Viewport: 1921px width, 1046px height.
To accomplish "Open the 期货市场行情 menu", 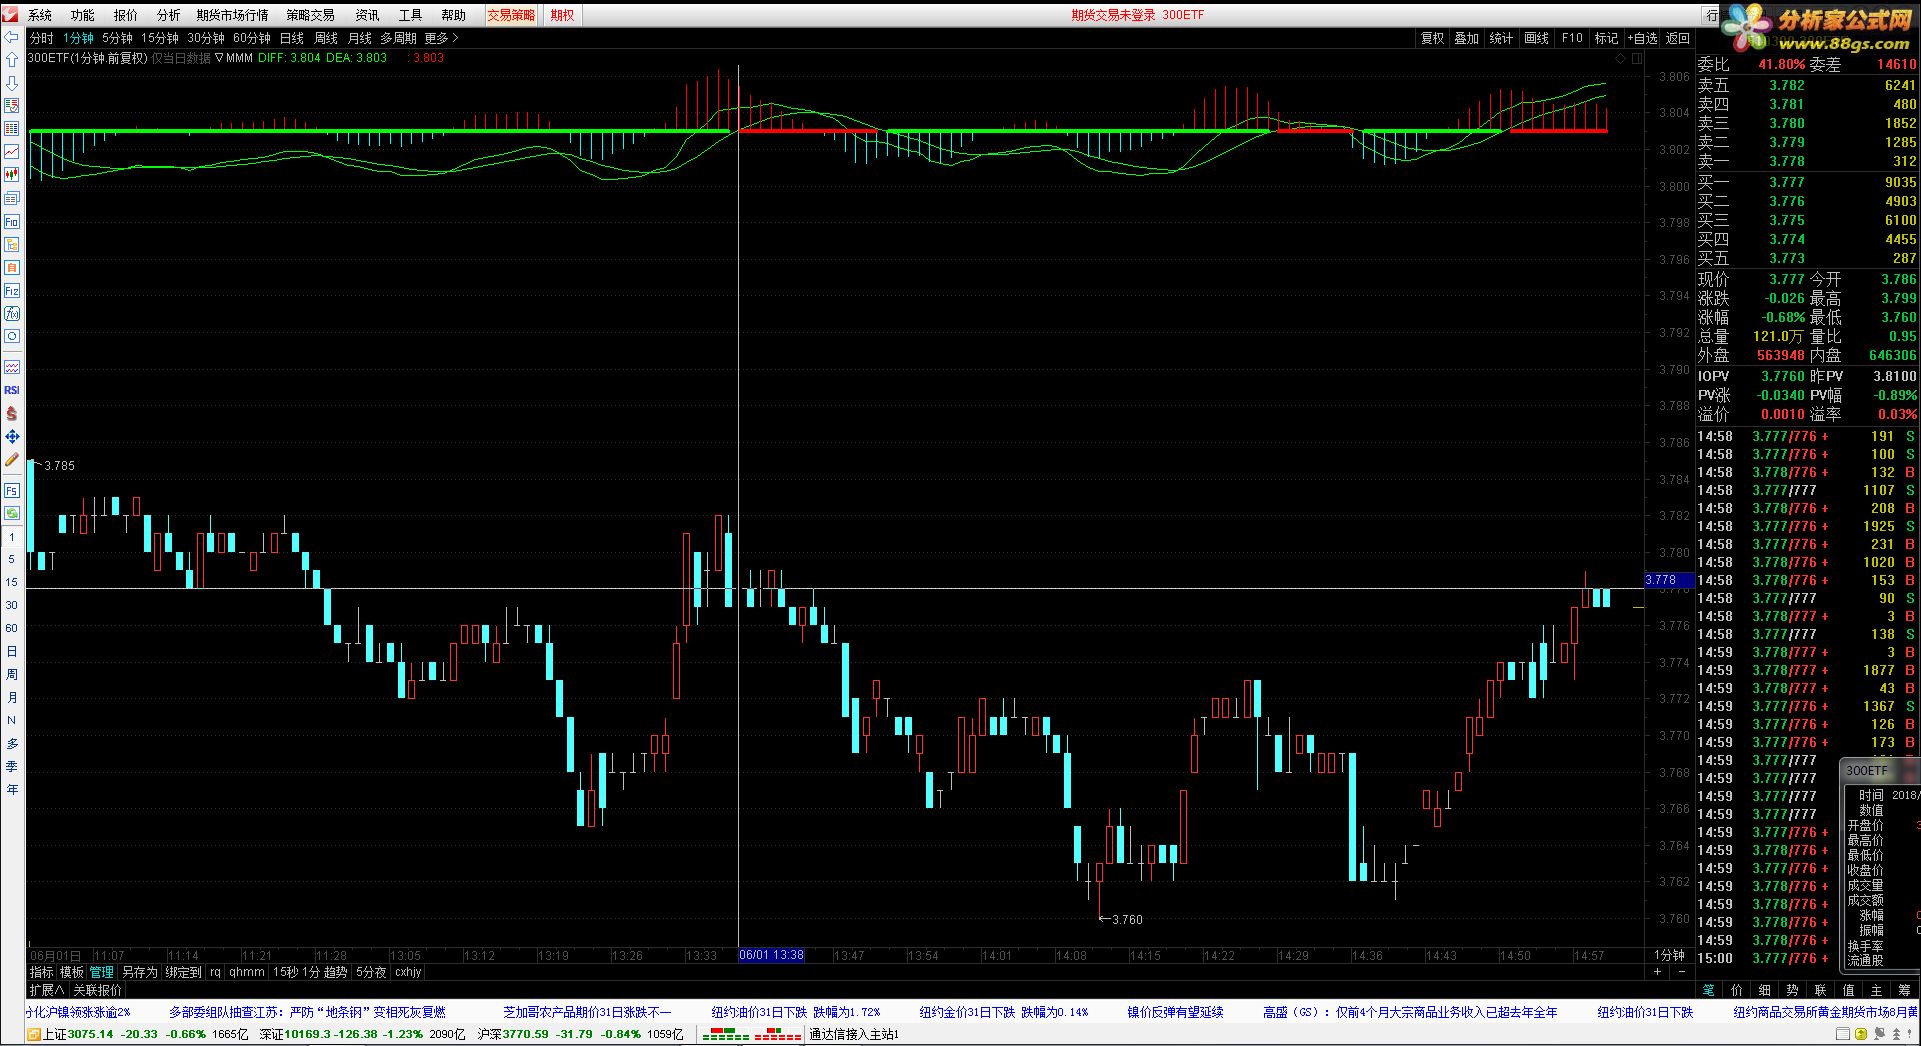I will [233, 15].
